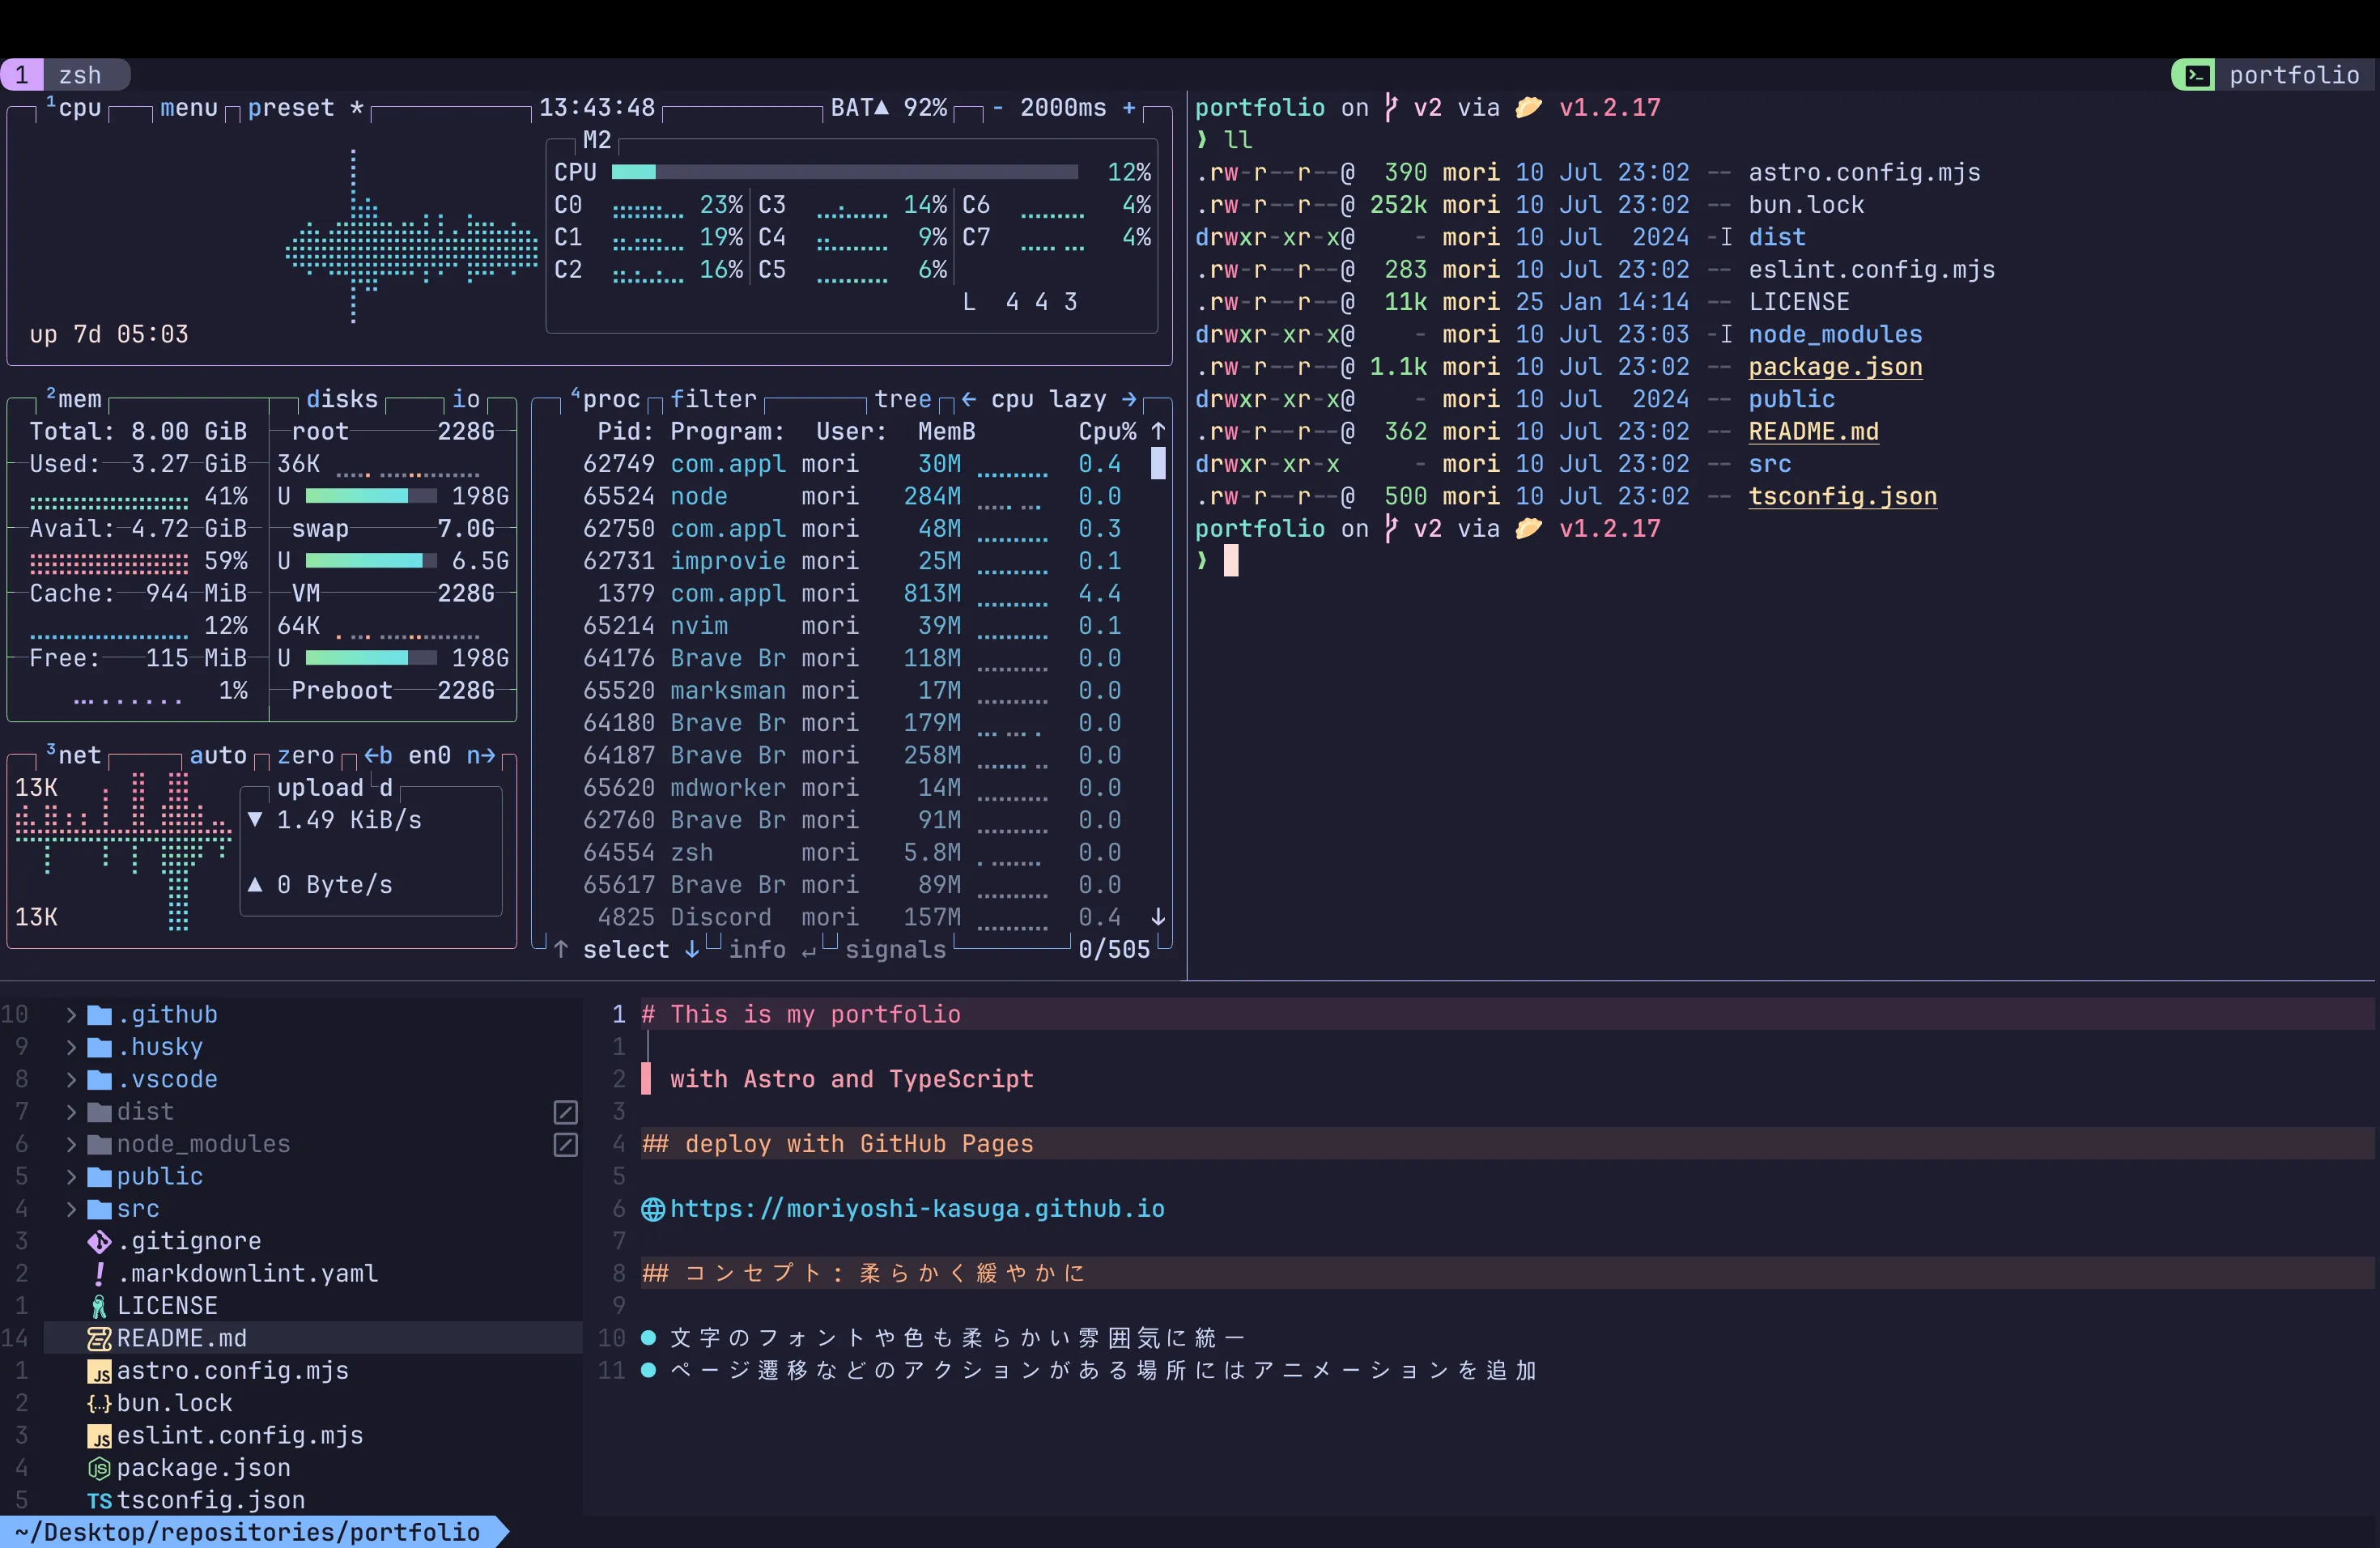
Task: Open the btop menu item
Action: click(189, 108)
